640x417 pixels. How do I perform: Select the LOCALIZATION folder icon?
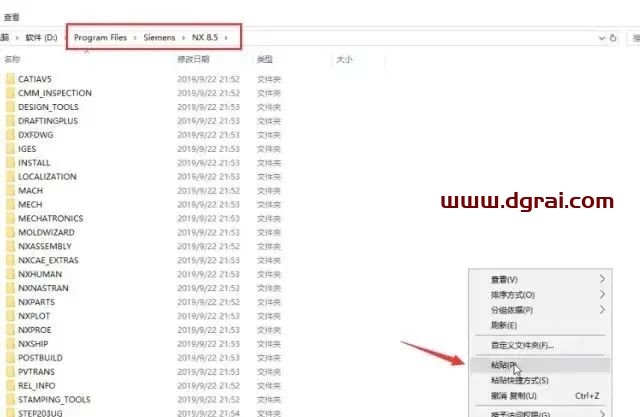[x=11, y=176]
